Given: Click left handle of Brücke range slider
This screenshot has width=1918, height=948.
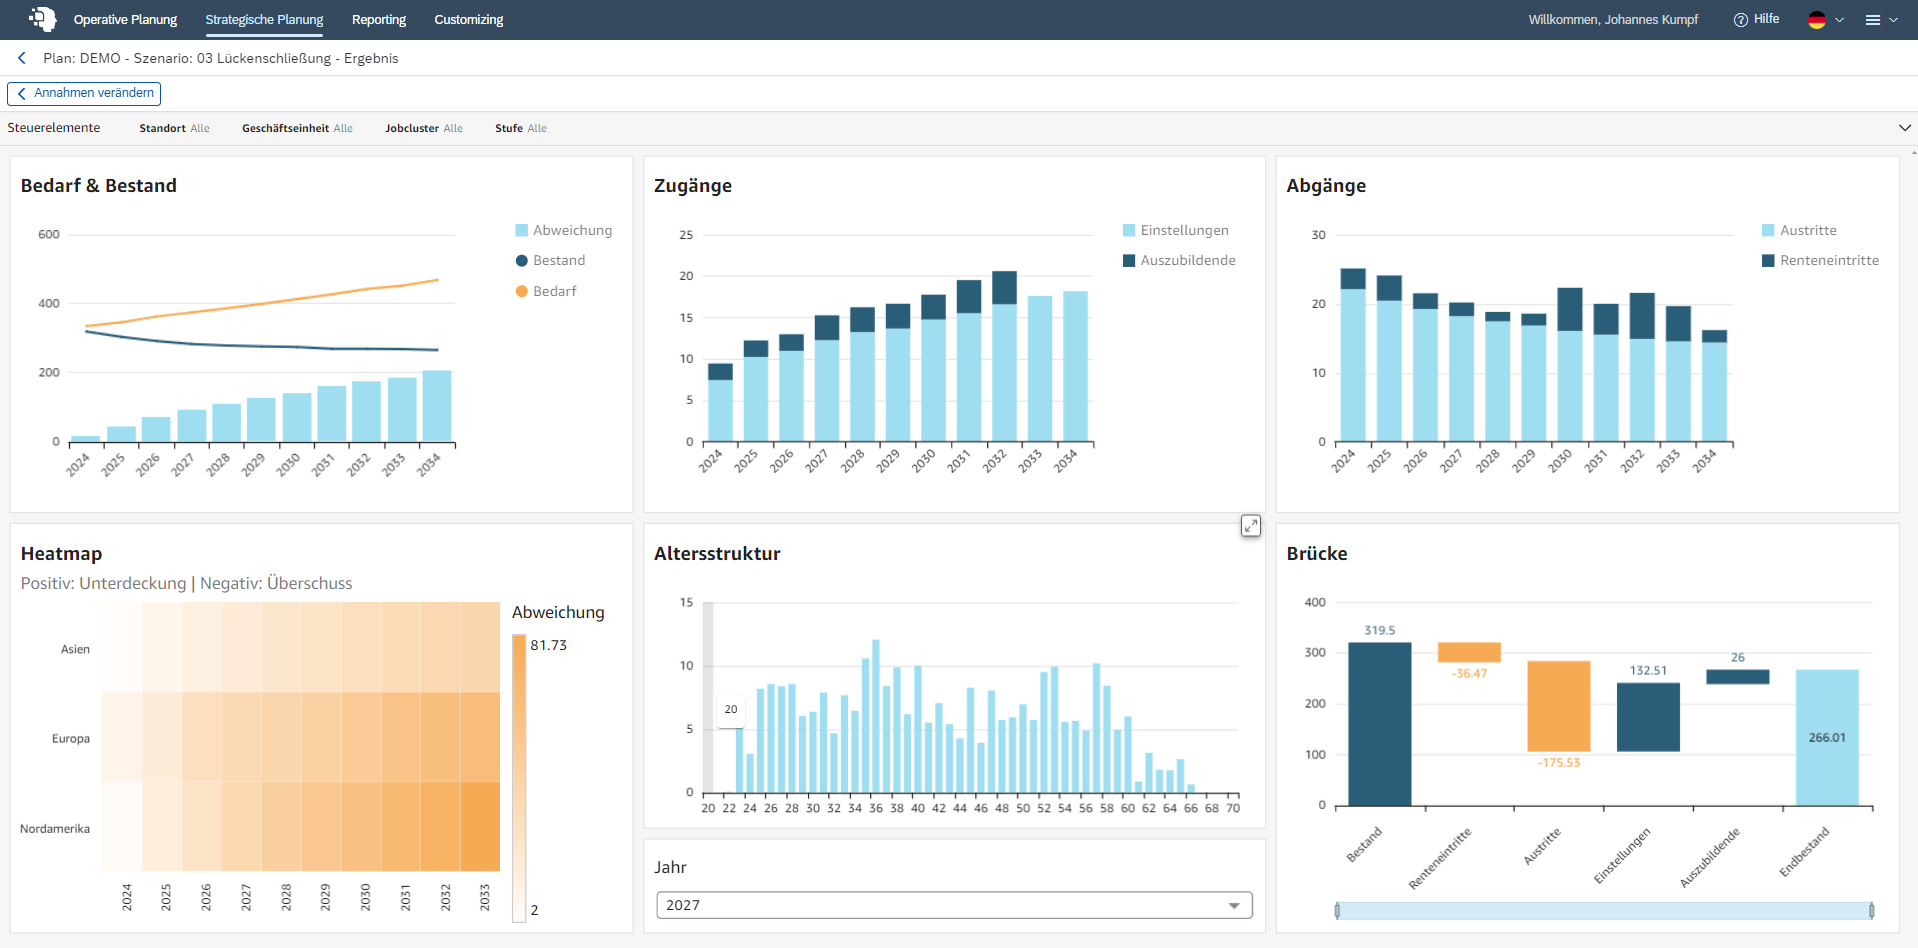Looking at the screenshot, I should click(x=1337, y=910).
